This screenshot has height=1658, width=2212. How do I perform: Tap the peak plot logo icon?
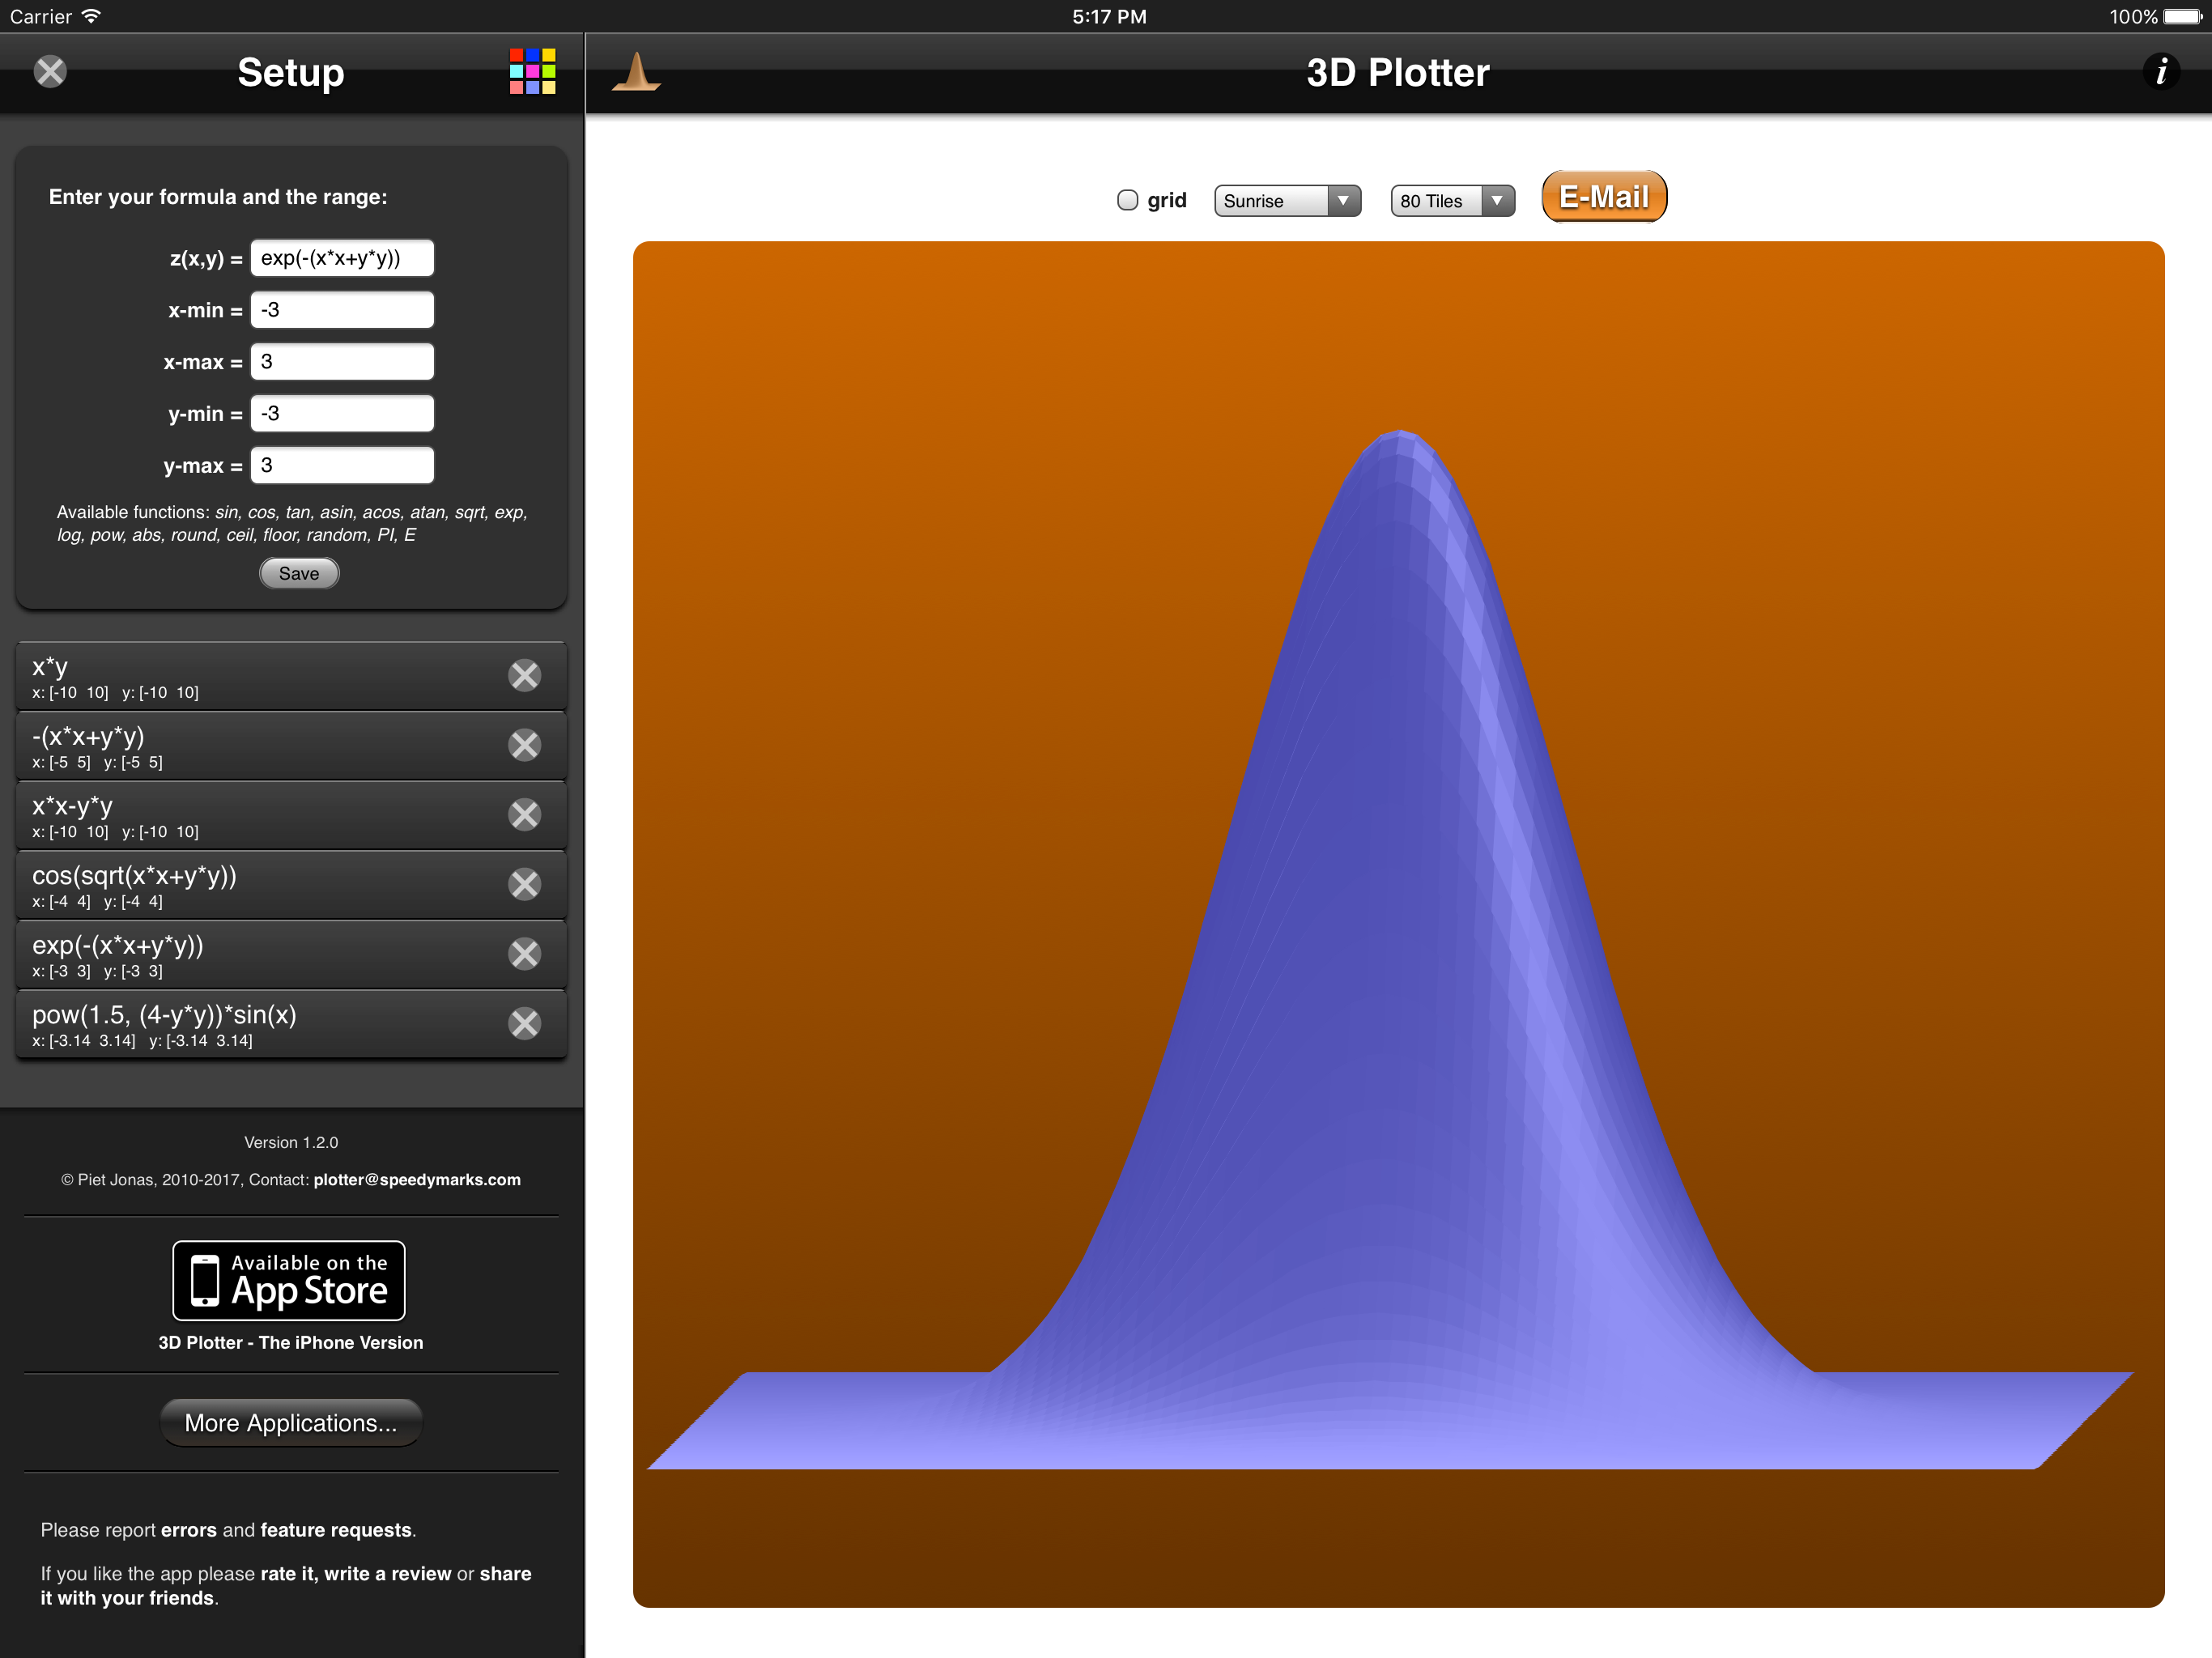(x=636, y=72)
